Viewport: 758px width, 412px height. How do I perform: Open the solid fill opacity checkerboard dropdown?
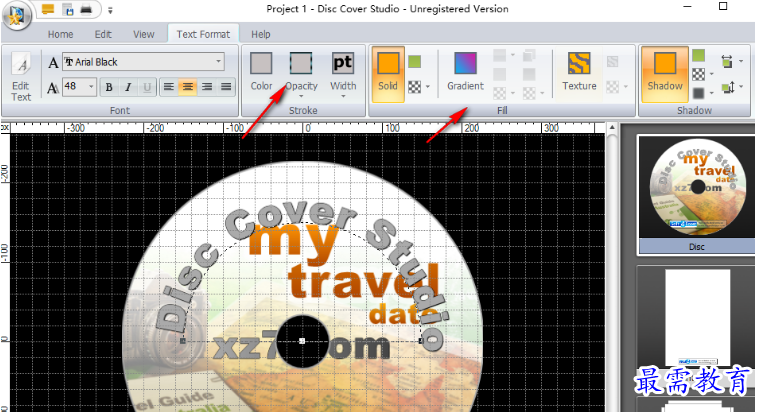pos(419,87)
